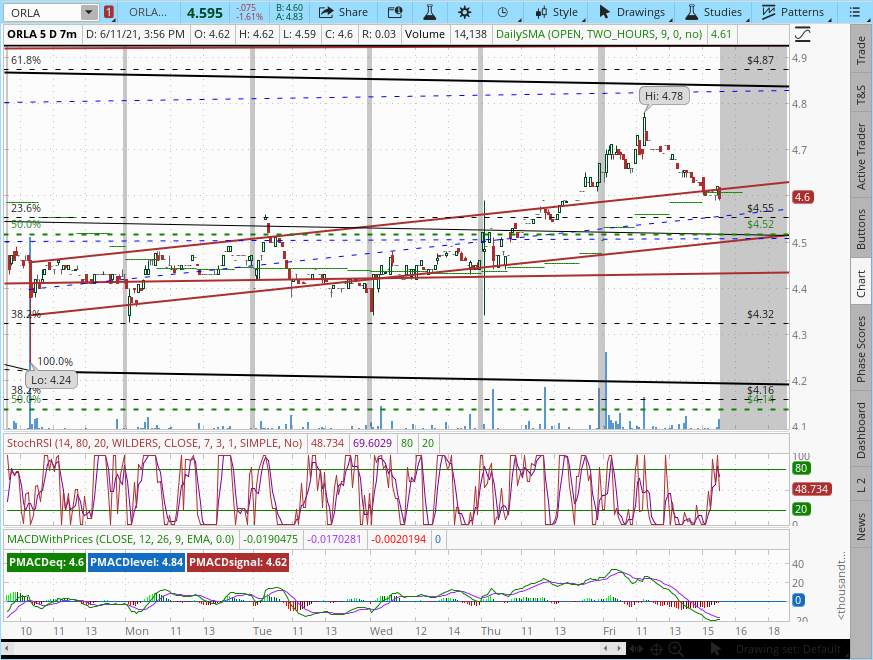Open the Phase Scores side tab
This screenshot has height=660, width=873.
861,349
